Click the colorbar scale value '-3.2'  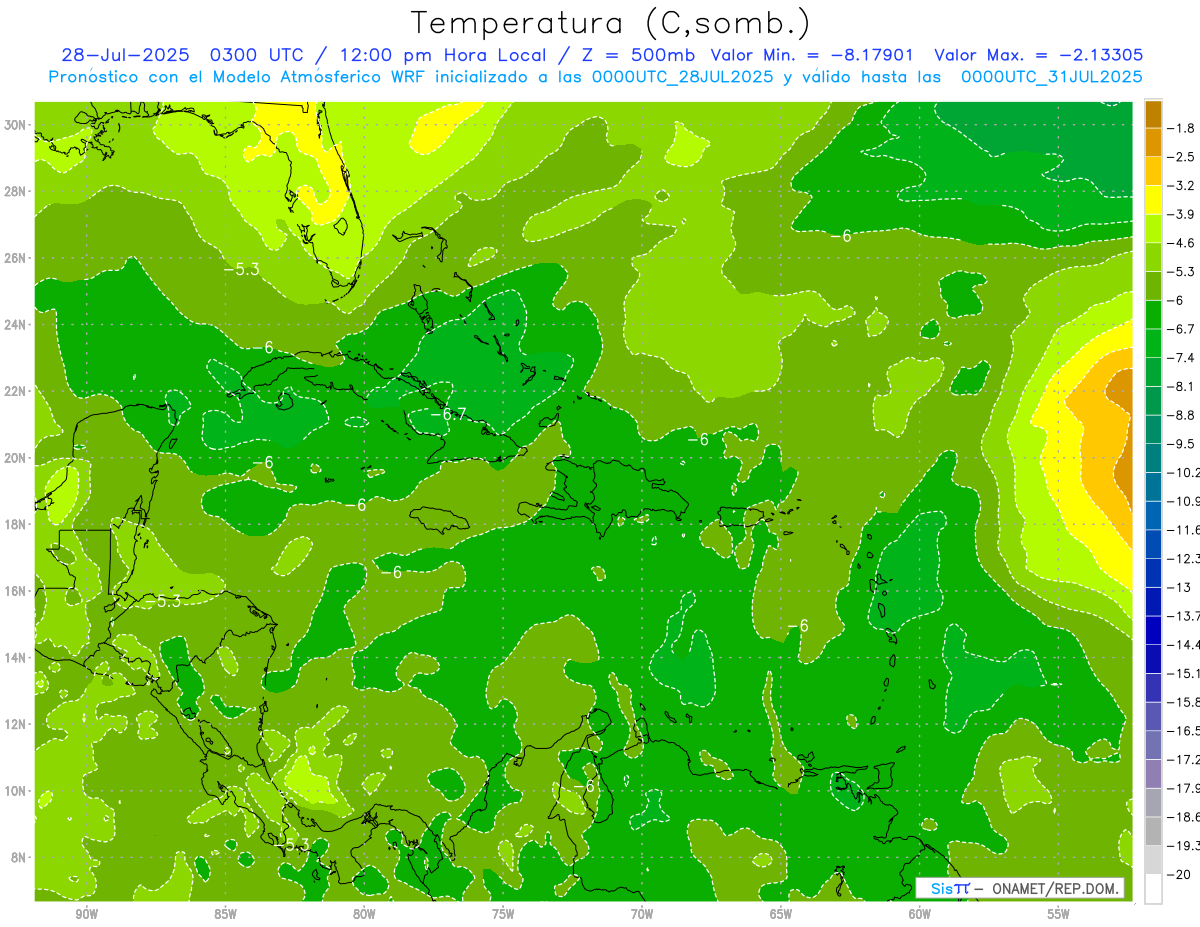click(1182, 186)
